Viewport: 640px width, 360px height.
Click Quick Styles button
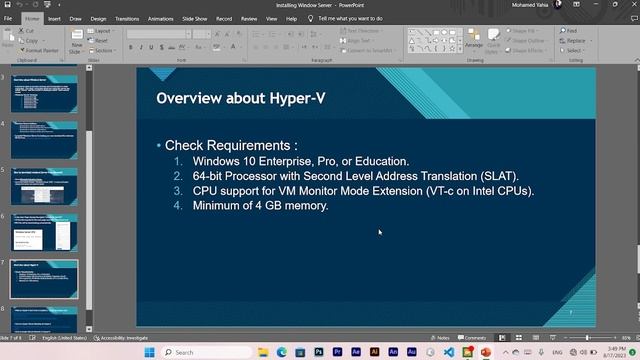(493, 40)
